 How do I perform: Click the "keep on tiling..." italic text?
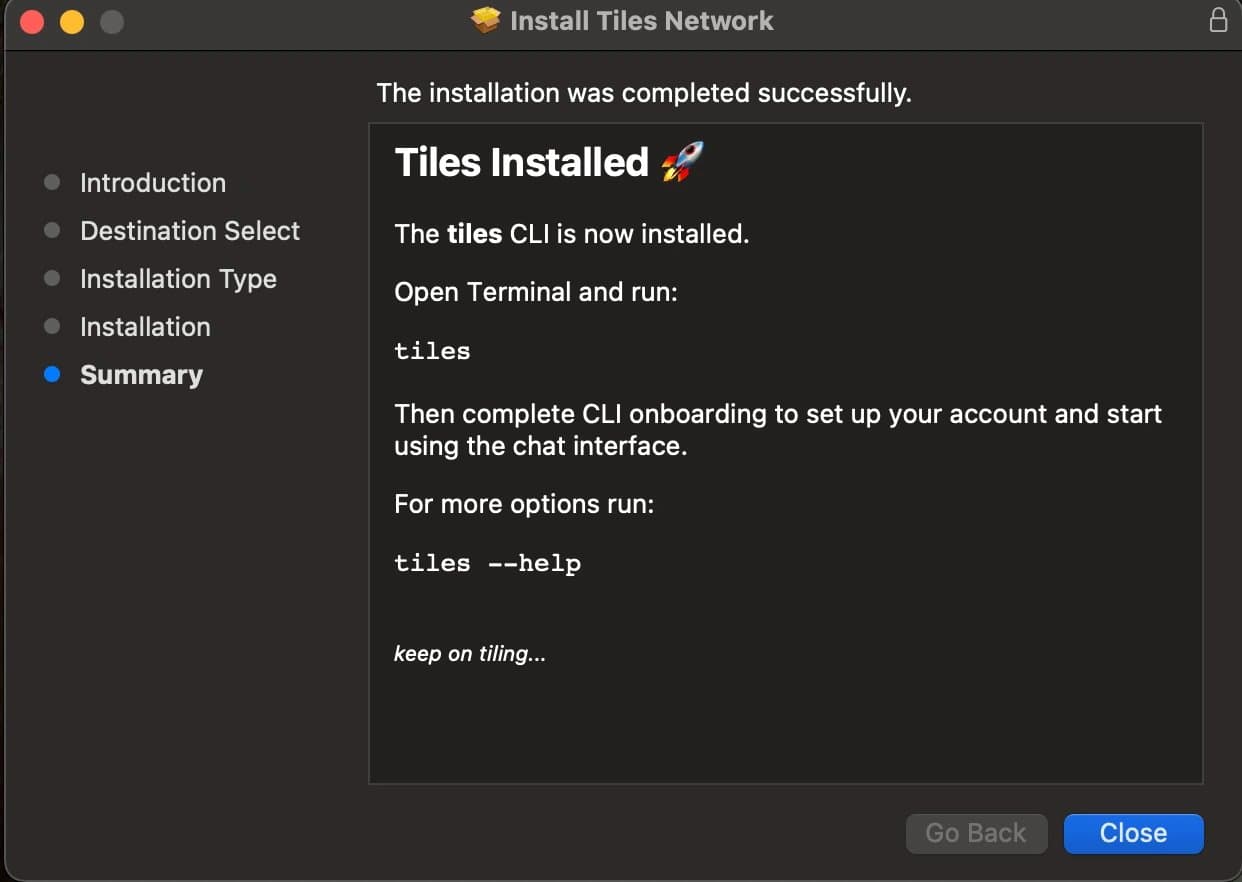[470, 654]
